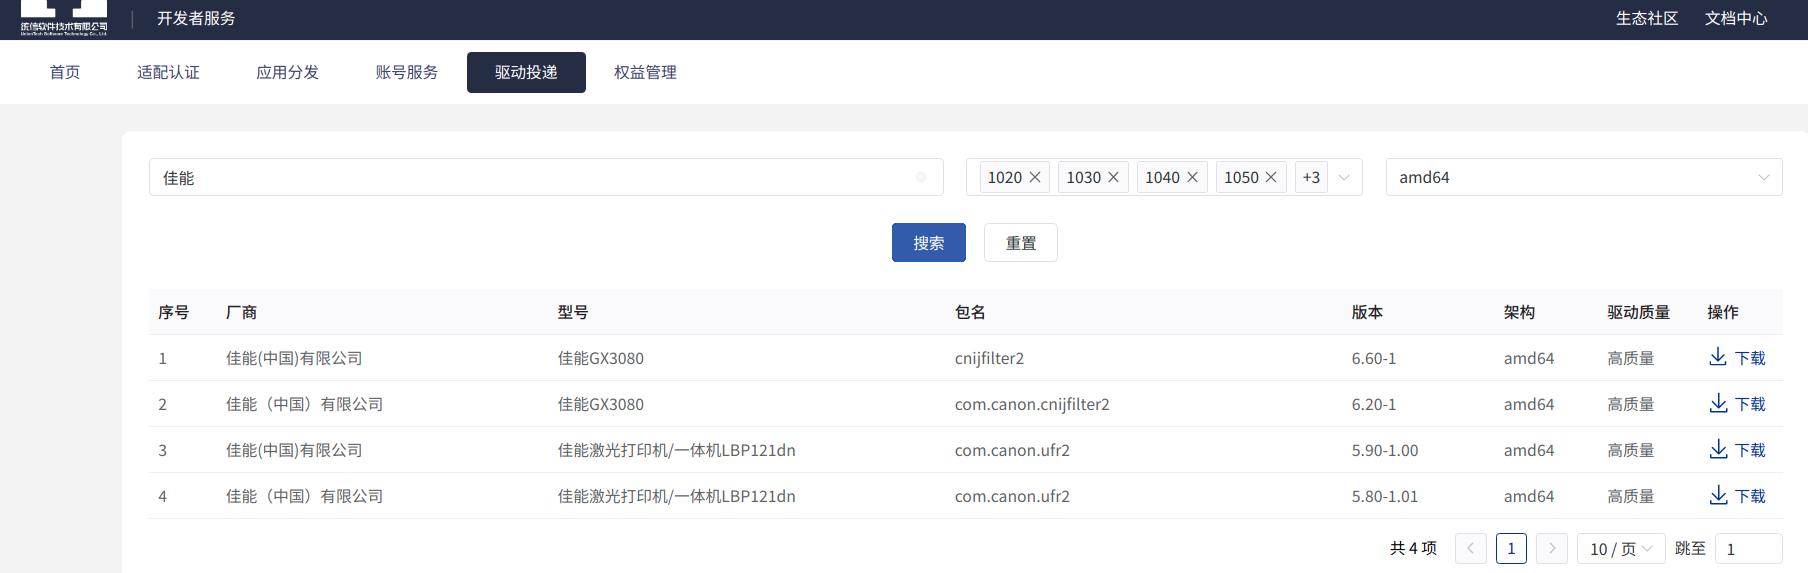Select 驱动投递 tab
Image resolution: width=1808 pixels, height=573 pixels.
point(526,72)
